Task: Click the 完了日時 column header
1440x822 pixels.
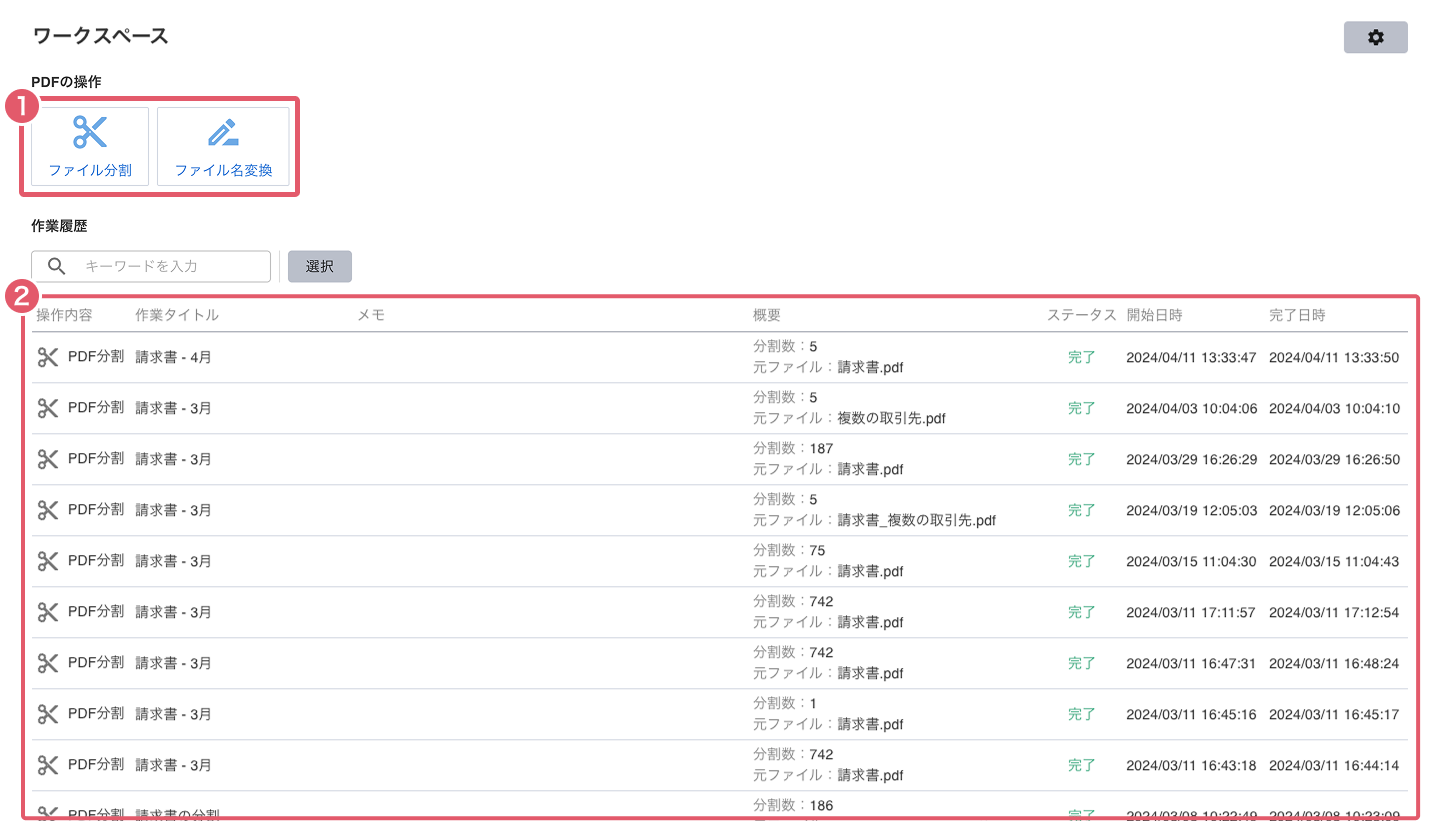Action: point(1297,315)
